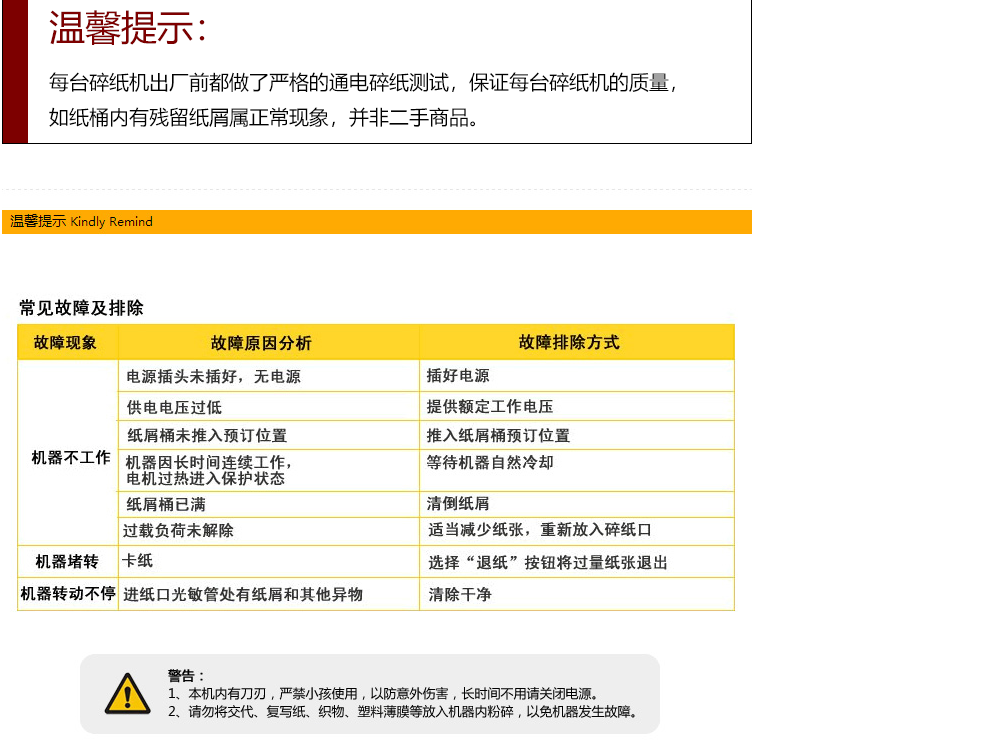Click the 电源插头未插好，无电源 cell
Screen dimensions: 984x742
(213, 377)
